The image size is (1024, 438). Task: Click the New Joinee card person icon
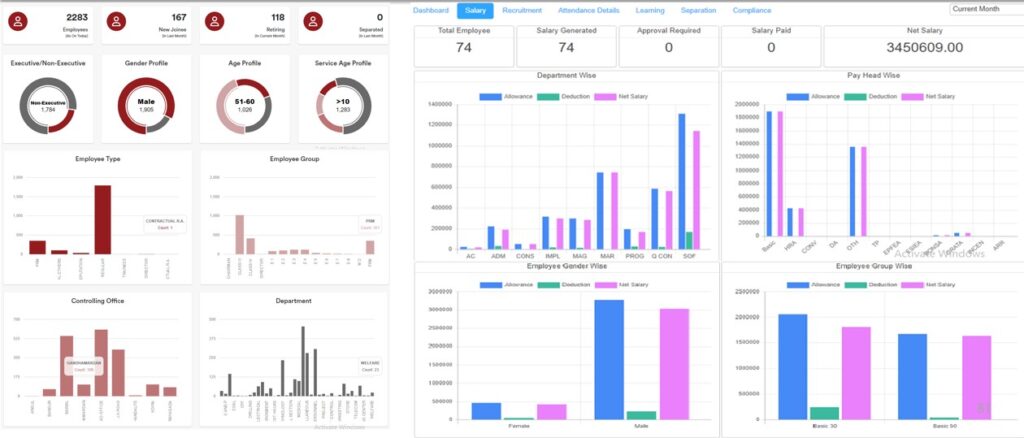point(119,21)
